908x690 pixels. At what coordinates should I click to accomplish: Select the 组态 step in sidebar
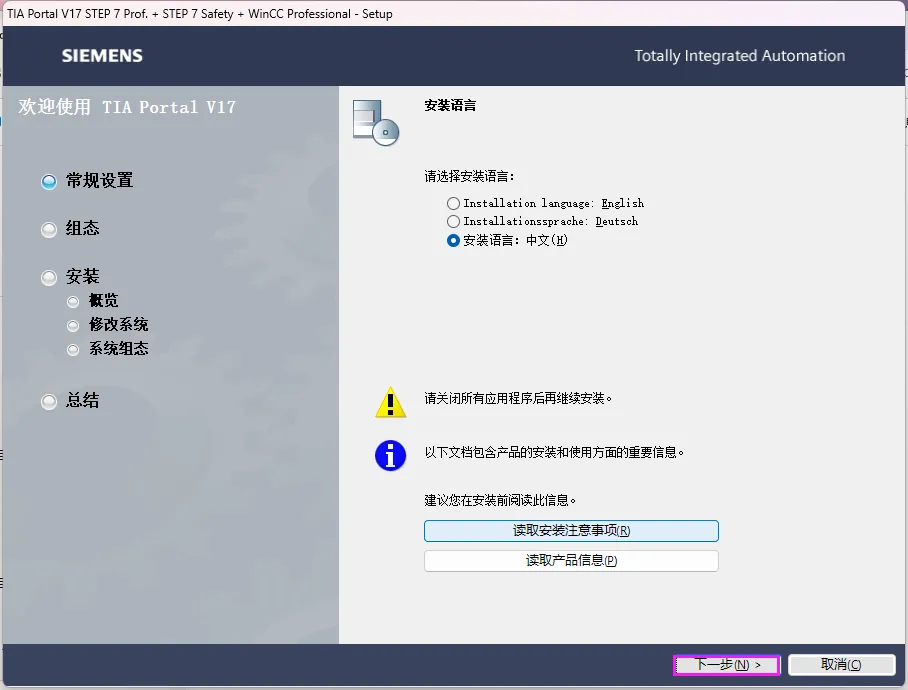[71, 229]
